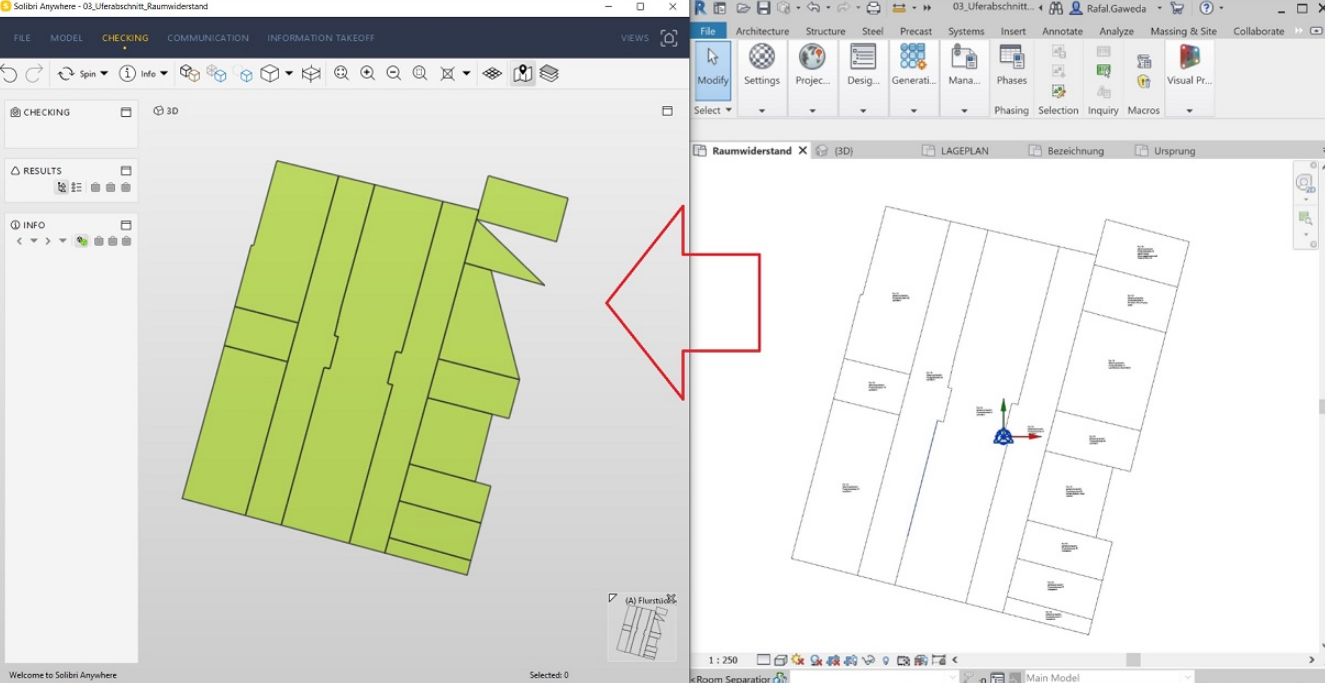Viewport: 1325px width, 683px height.
Task: Expand the Visual Programming panel dropdown
Action: pyautogui.click(x=1189, y=110)
